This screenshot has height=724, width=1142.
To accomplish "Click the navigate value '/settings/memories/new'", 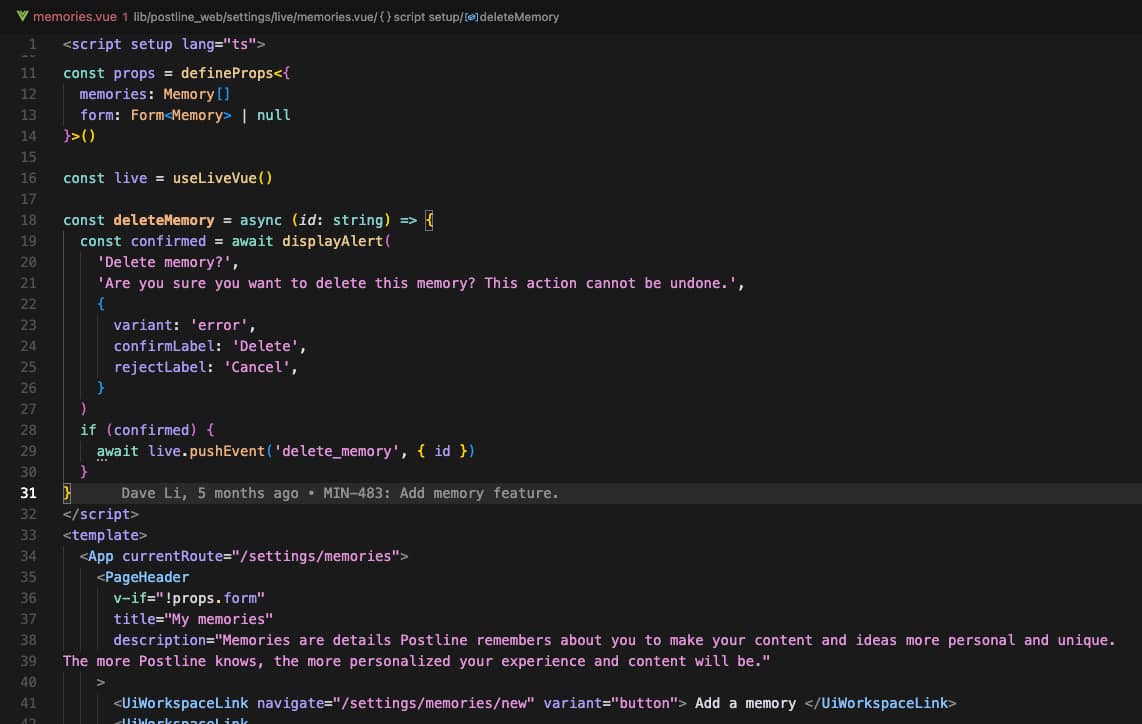I will tap(433, 703).
